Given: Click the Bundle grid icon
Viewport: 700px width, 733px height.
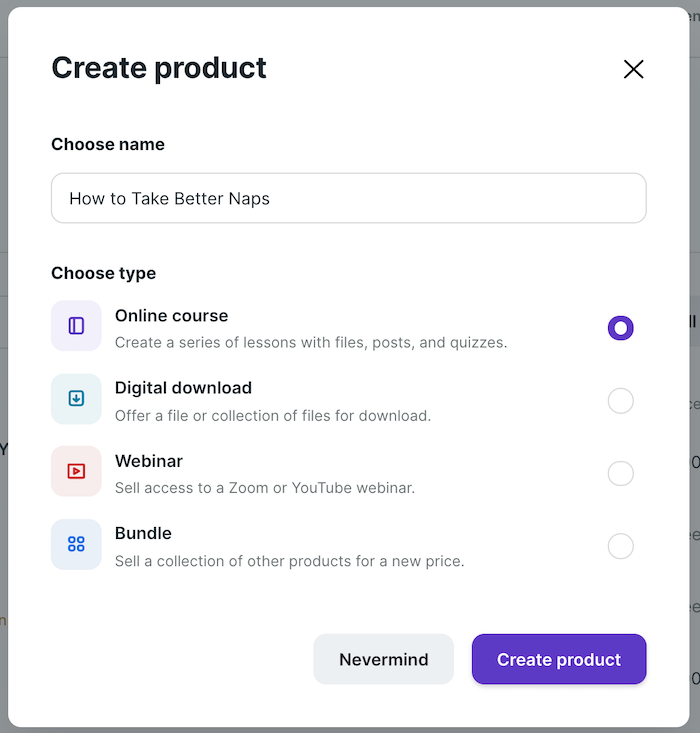Looking at the screenshot, I should point(76,544).
